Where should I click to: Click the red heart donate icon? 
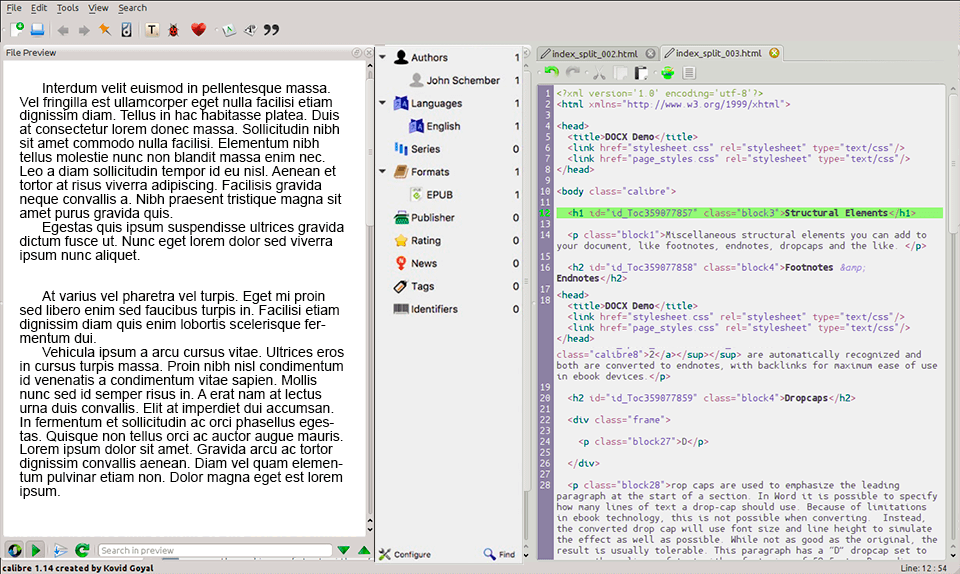(198, 29)
